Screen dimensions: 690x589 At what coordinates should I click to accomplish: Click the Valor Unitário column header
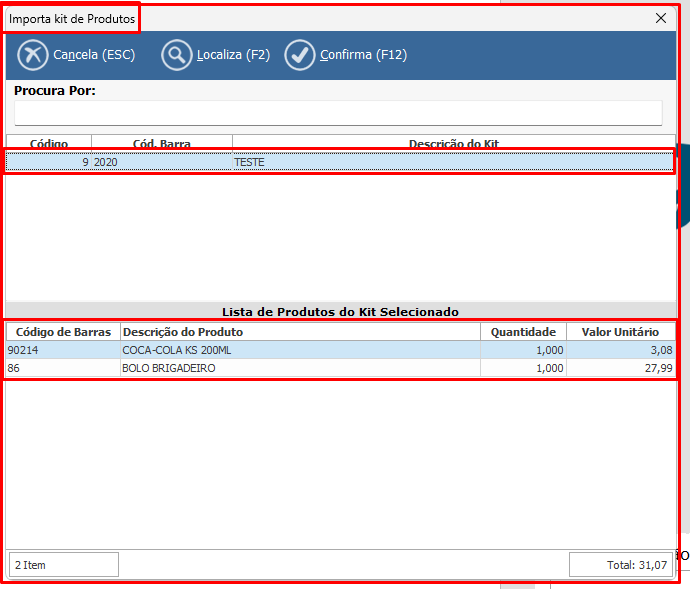coord(620,332)
